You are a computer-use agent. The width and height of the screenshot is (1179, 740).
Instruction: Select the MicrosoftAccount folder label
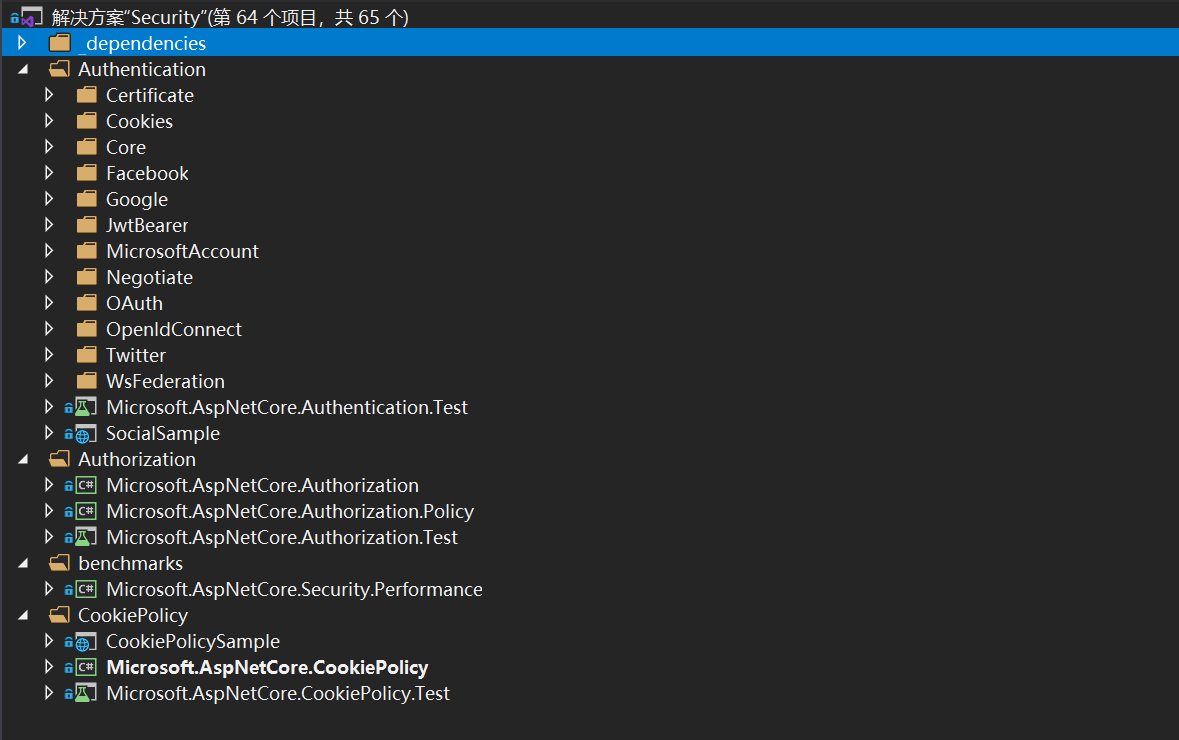click(182, 251)
